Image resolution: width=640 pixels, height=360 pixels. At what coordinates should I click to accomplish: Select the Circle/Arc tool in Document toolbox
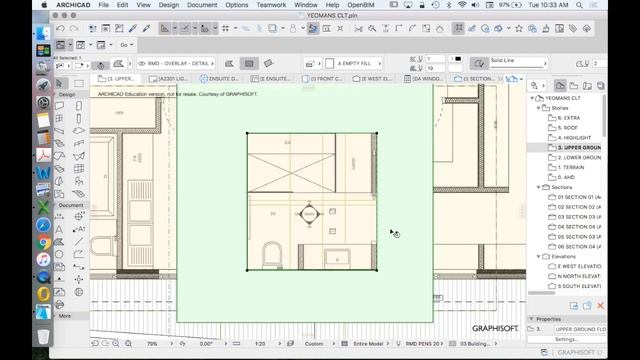pyautogui.click(x=60, y=254)
